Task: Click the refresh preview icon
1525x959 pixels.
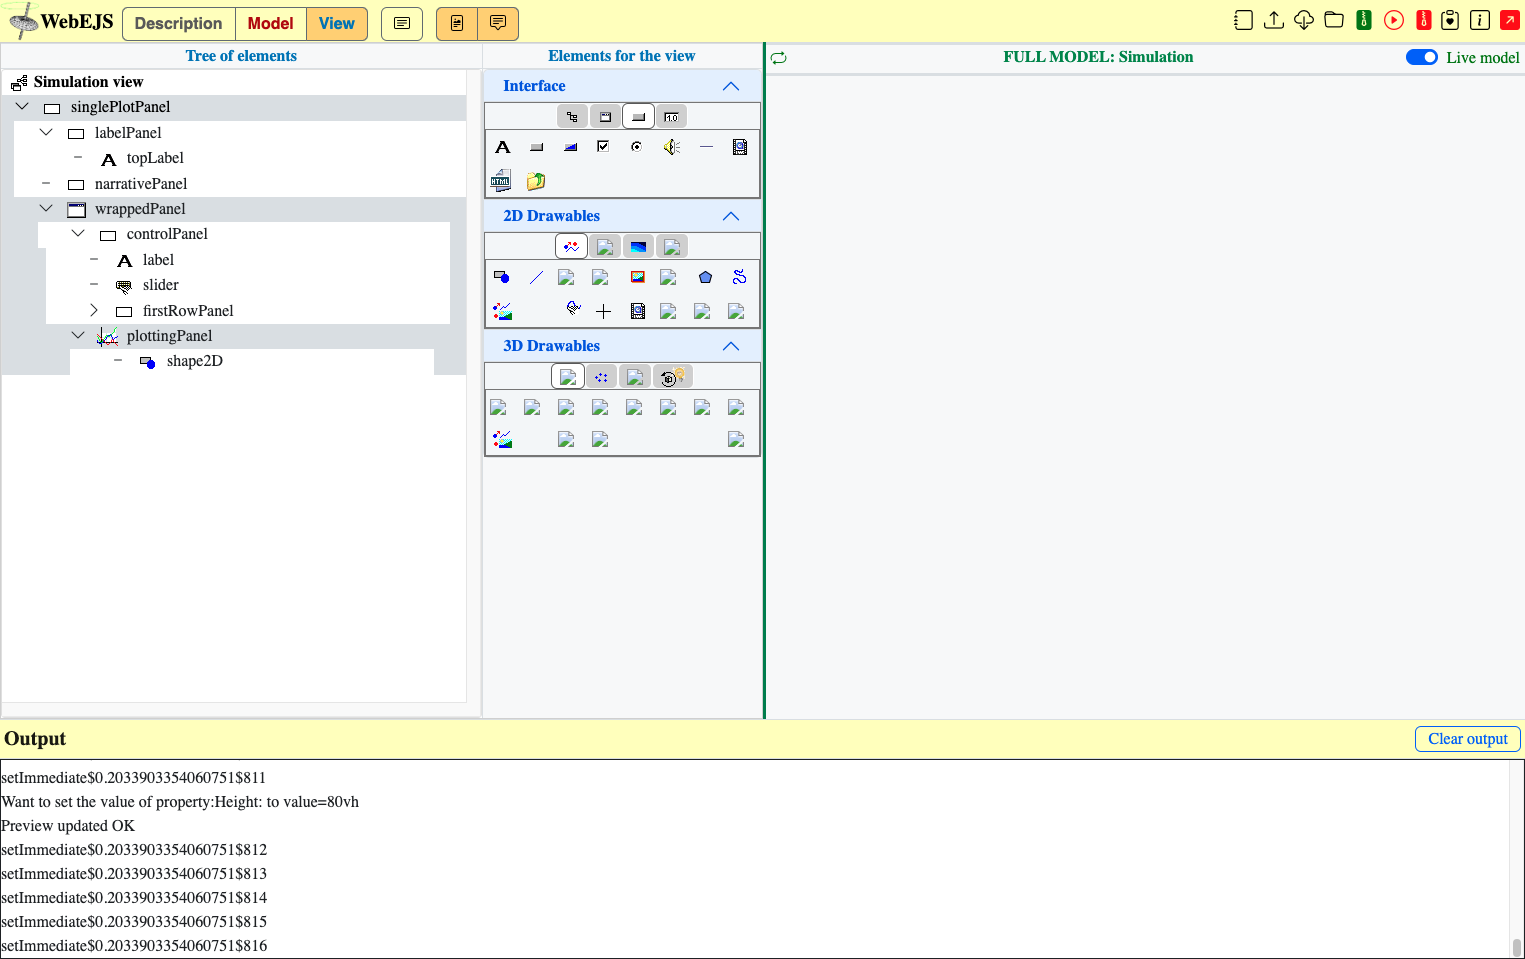Action: [779, 58]
